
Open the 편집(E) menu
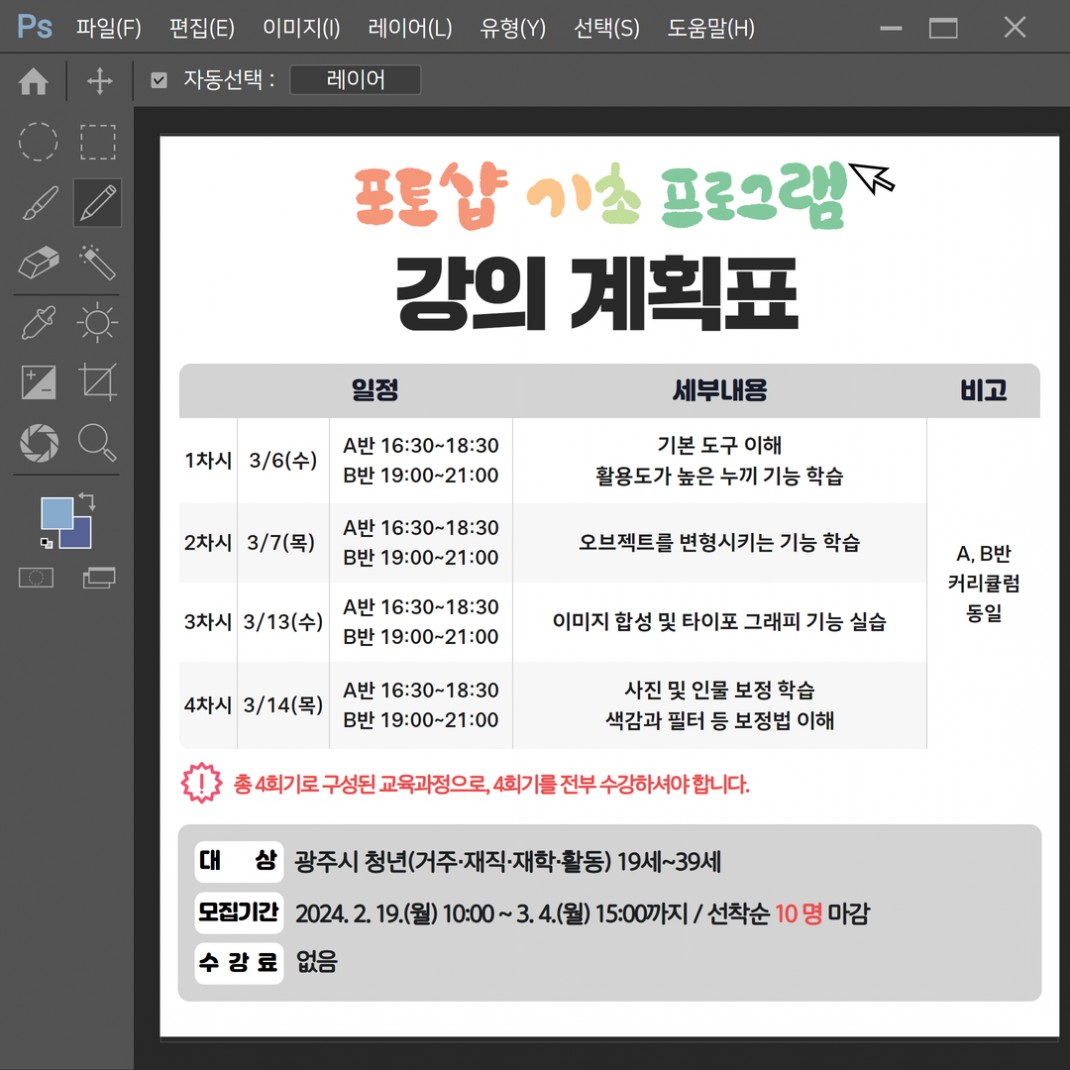pyautogui.click(x=201, y=28)
